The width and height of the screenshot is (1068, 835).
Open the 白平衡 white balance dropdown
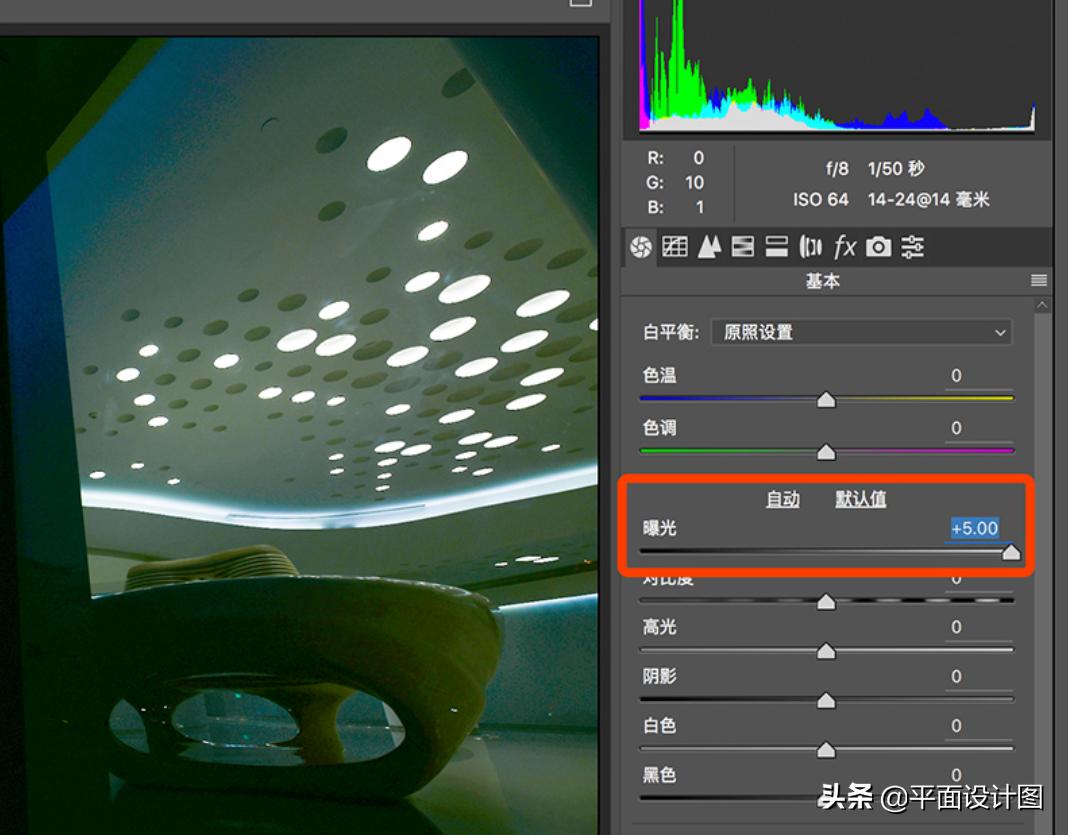(860, 332)
